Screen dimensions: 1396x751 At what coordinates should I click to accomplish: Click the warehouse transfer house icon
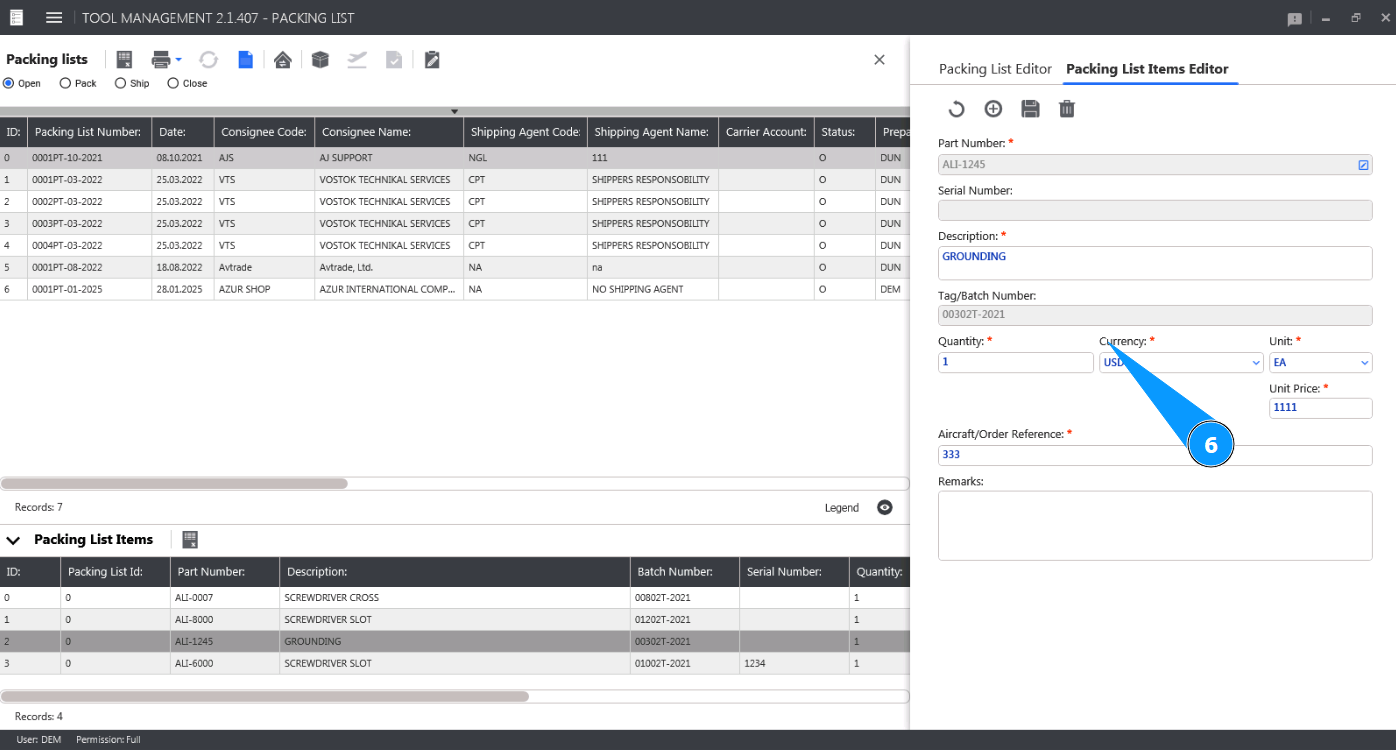tap(283, 60)
